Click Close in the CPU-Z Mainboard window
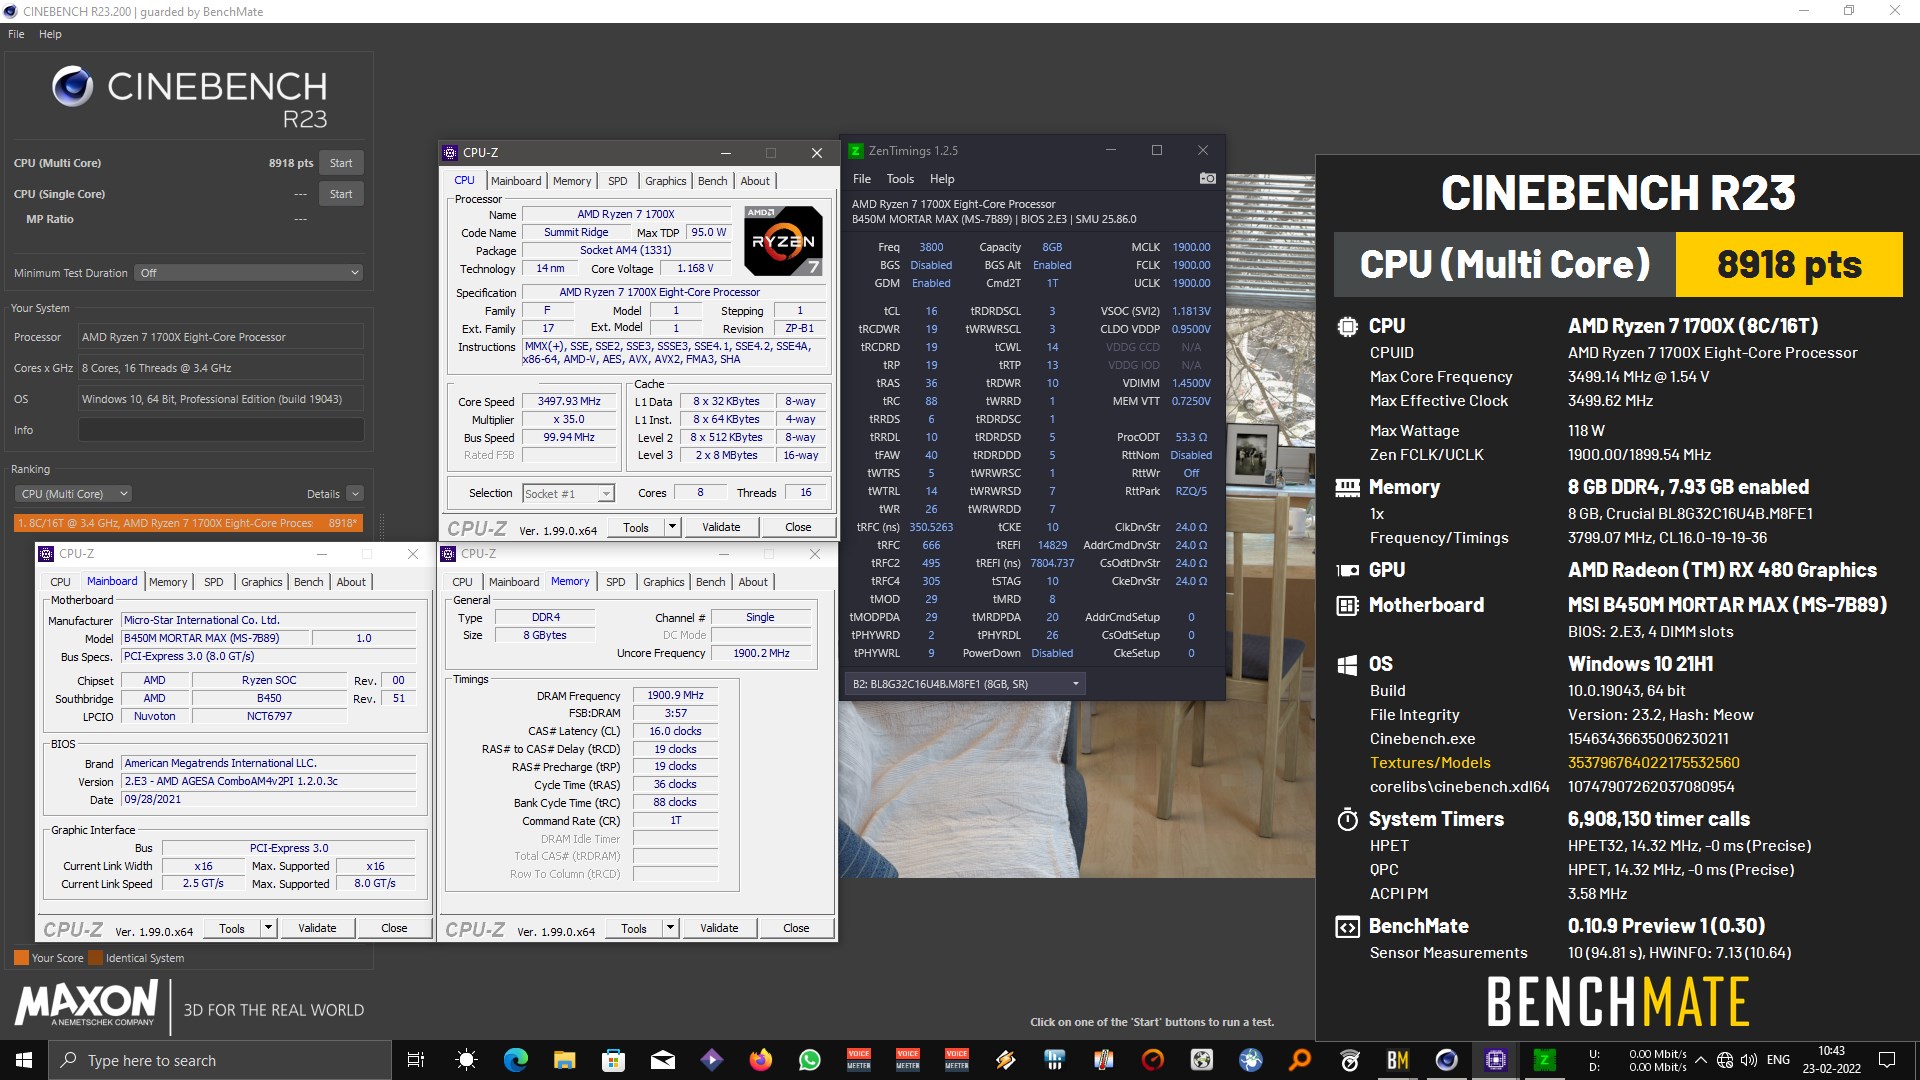The height and width of the screenshot is (1080, 1920). pyautogui.click(x=394, y=928)
